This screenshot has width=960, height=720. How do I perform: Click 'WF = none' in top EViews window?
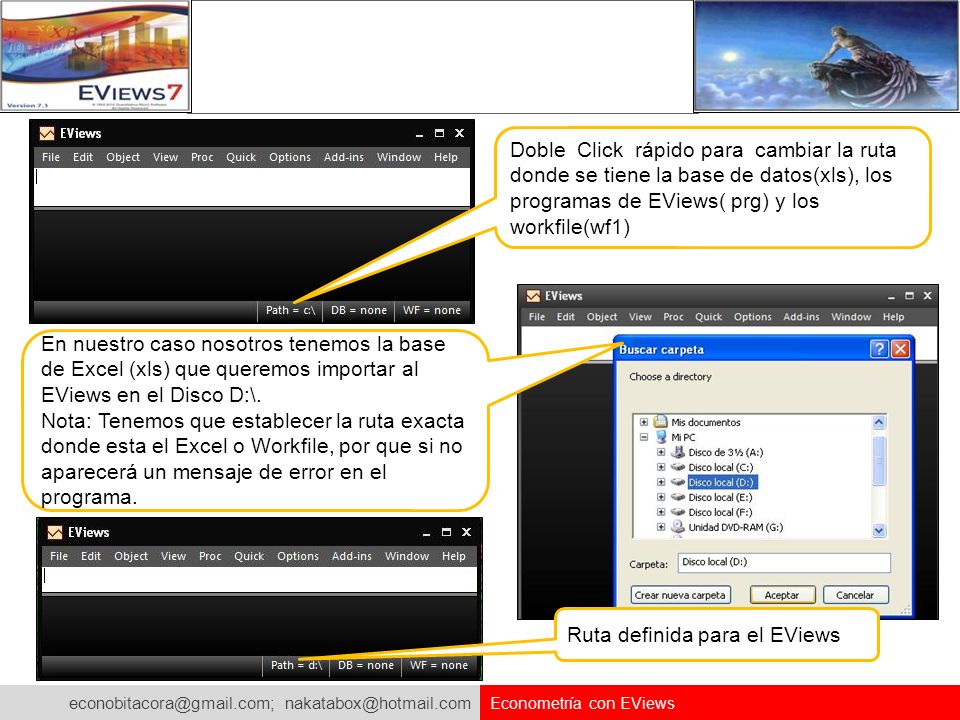(432, 310)
